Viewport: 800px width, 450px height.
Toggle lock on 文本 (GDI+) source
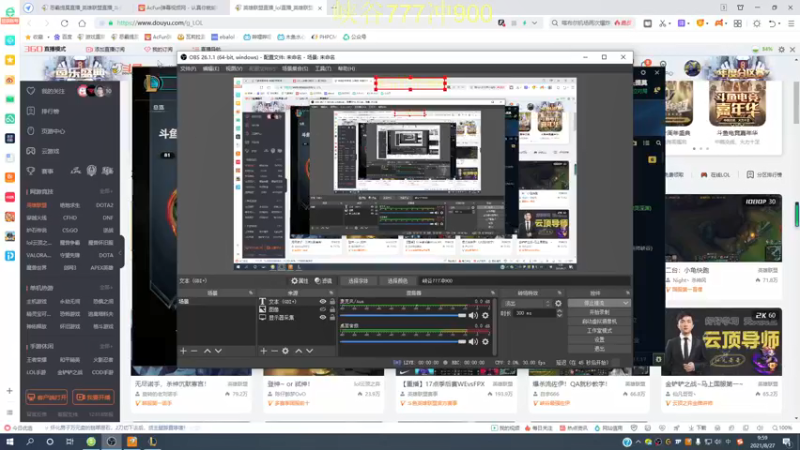click(332, 302)
